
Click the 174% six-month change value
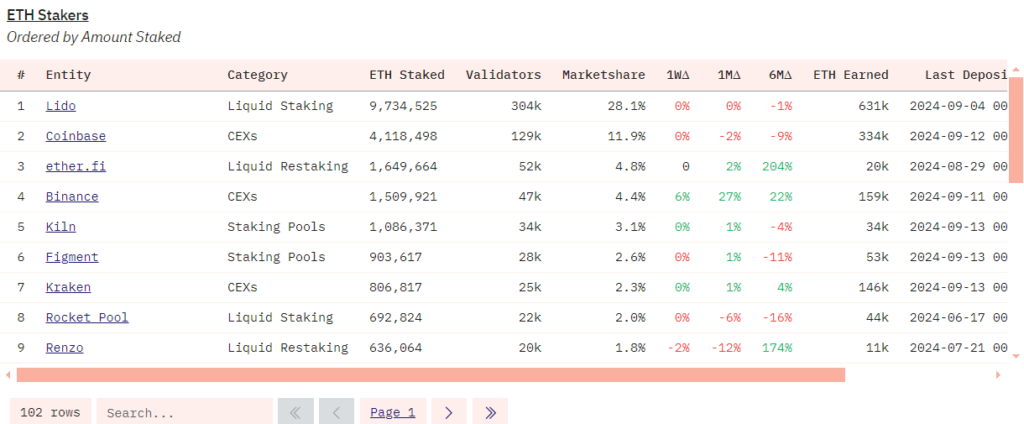[777, 348]
